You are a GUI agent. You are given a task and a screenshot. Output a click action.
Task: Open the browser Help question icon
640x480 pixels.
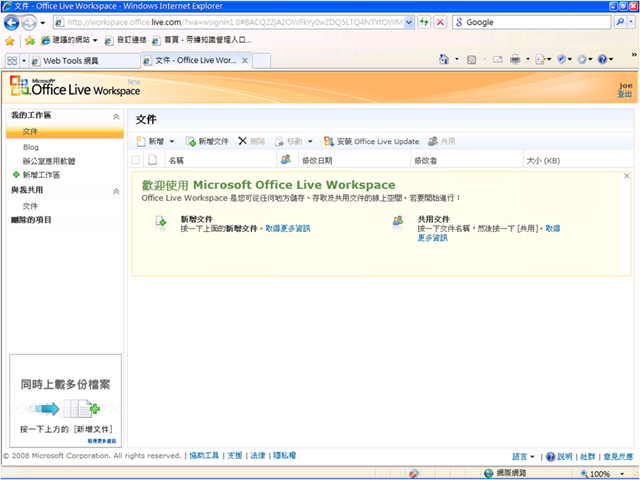click(602, 60)
